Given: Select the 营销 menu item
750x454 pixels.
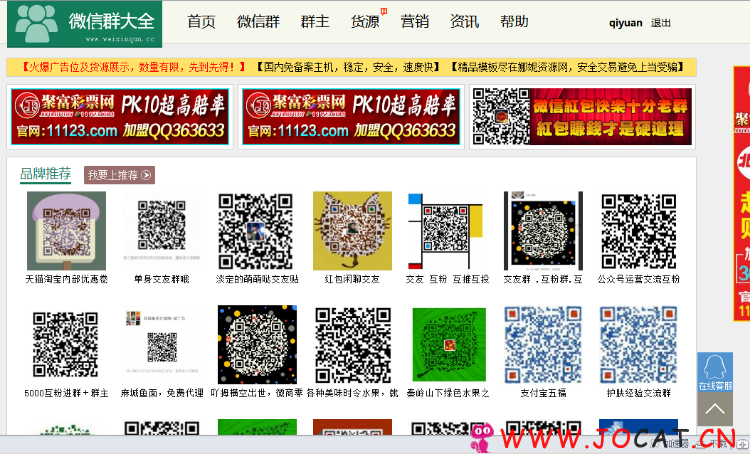Looking at the screenshot, I should [415, 22].
